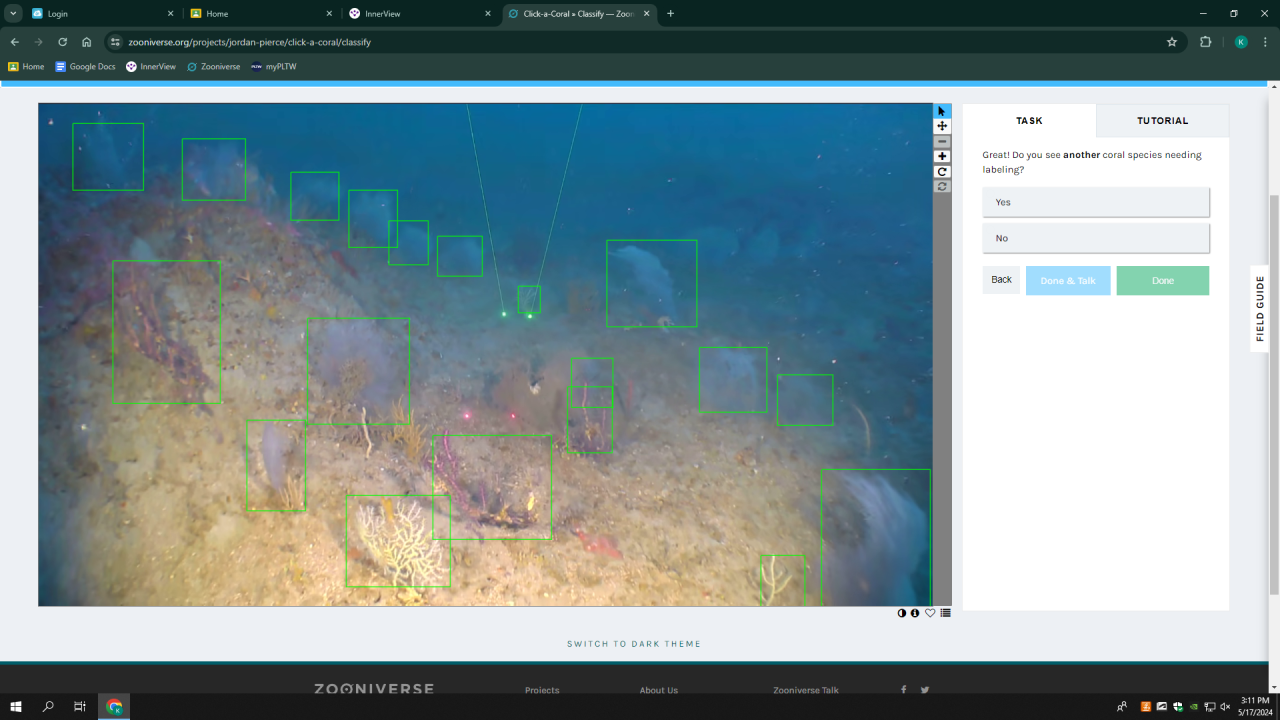Screen dimensions: 1280x720
Task: Show subject metadata info
Action: tap(915, 613)
